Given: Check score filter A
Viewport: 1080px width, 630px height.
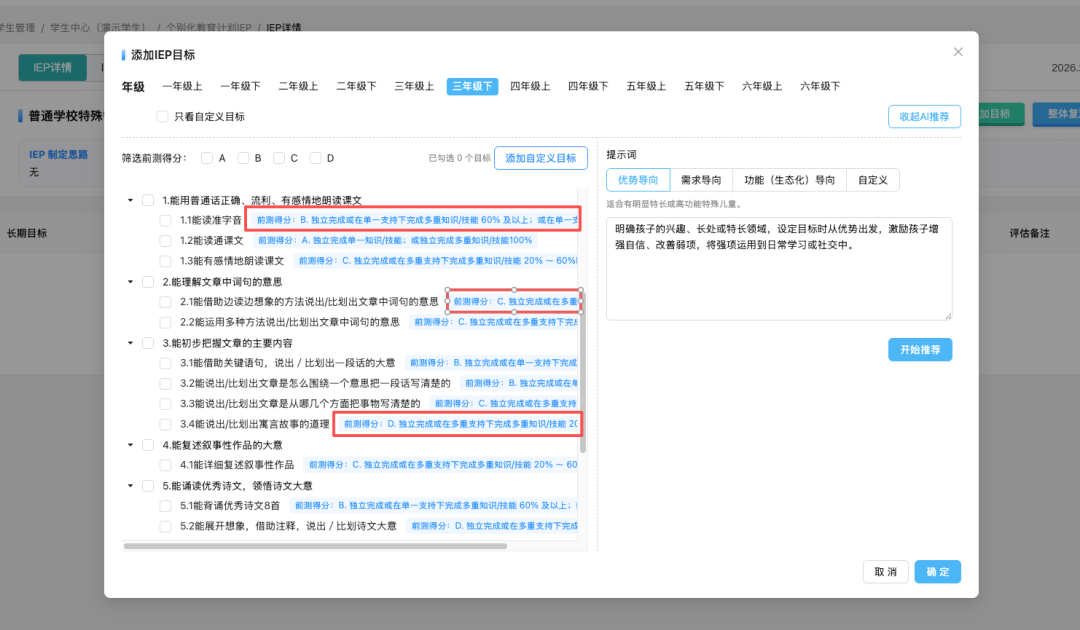Looking at the screenshot, I should (x=207, y=158).
